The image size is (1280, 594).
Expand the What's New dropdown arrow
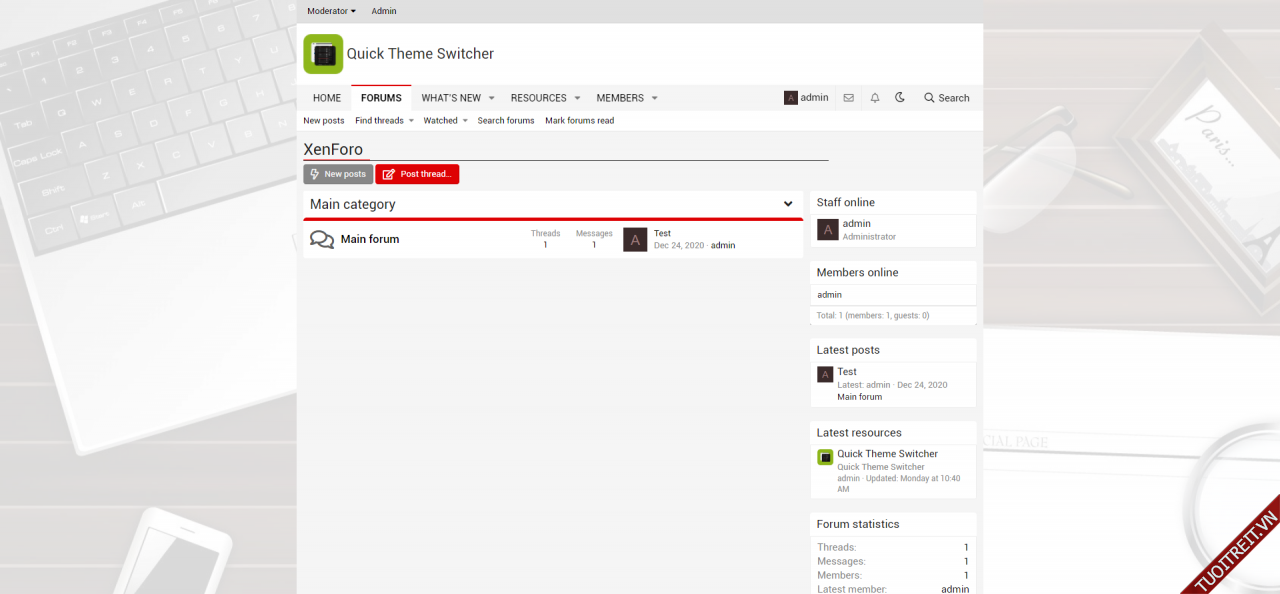click(x=491, y=98)
